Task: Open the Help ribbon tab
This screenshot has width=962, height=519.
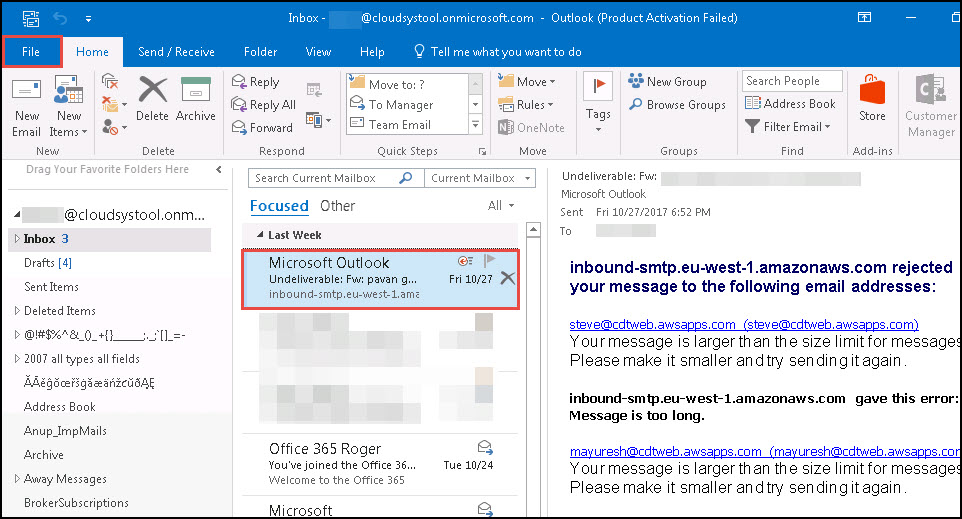Action: click(372, 52)
